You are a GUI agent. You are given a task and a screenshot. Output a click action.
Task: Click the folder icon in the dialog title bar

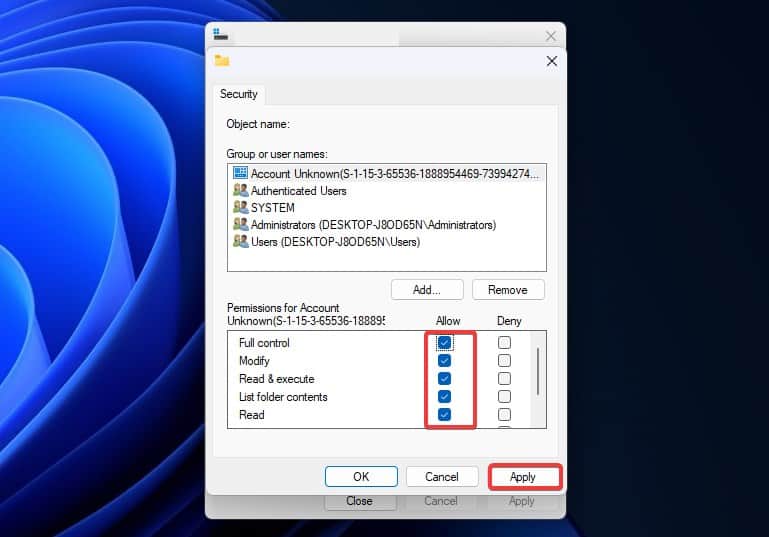pyautogui.click(x=222, y=60)
